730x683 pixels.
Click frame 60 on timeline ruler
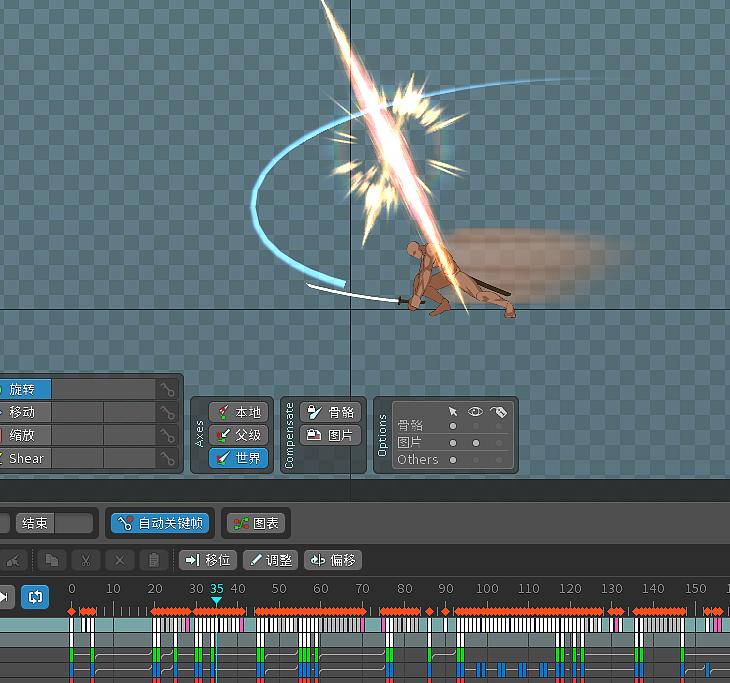[x=321, y=589]
